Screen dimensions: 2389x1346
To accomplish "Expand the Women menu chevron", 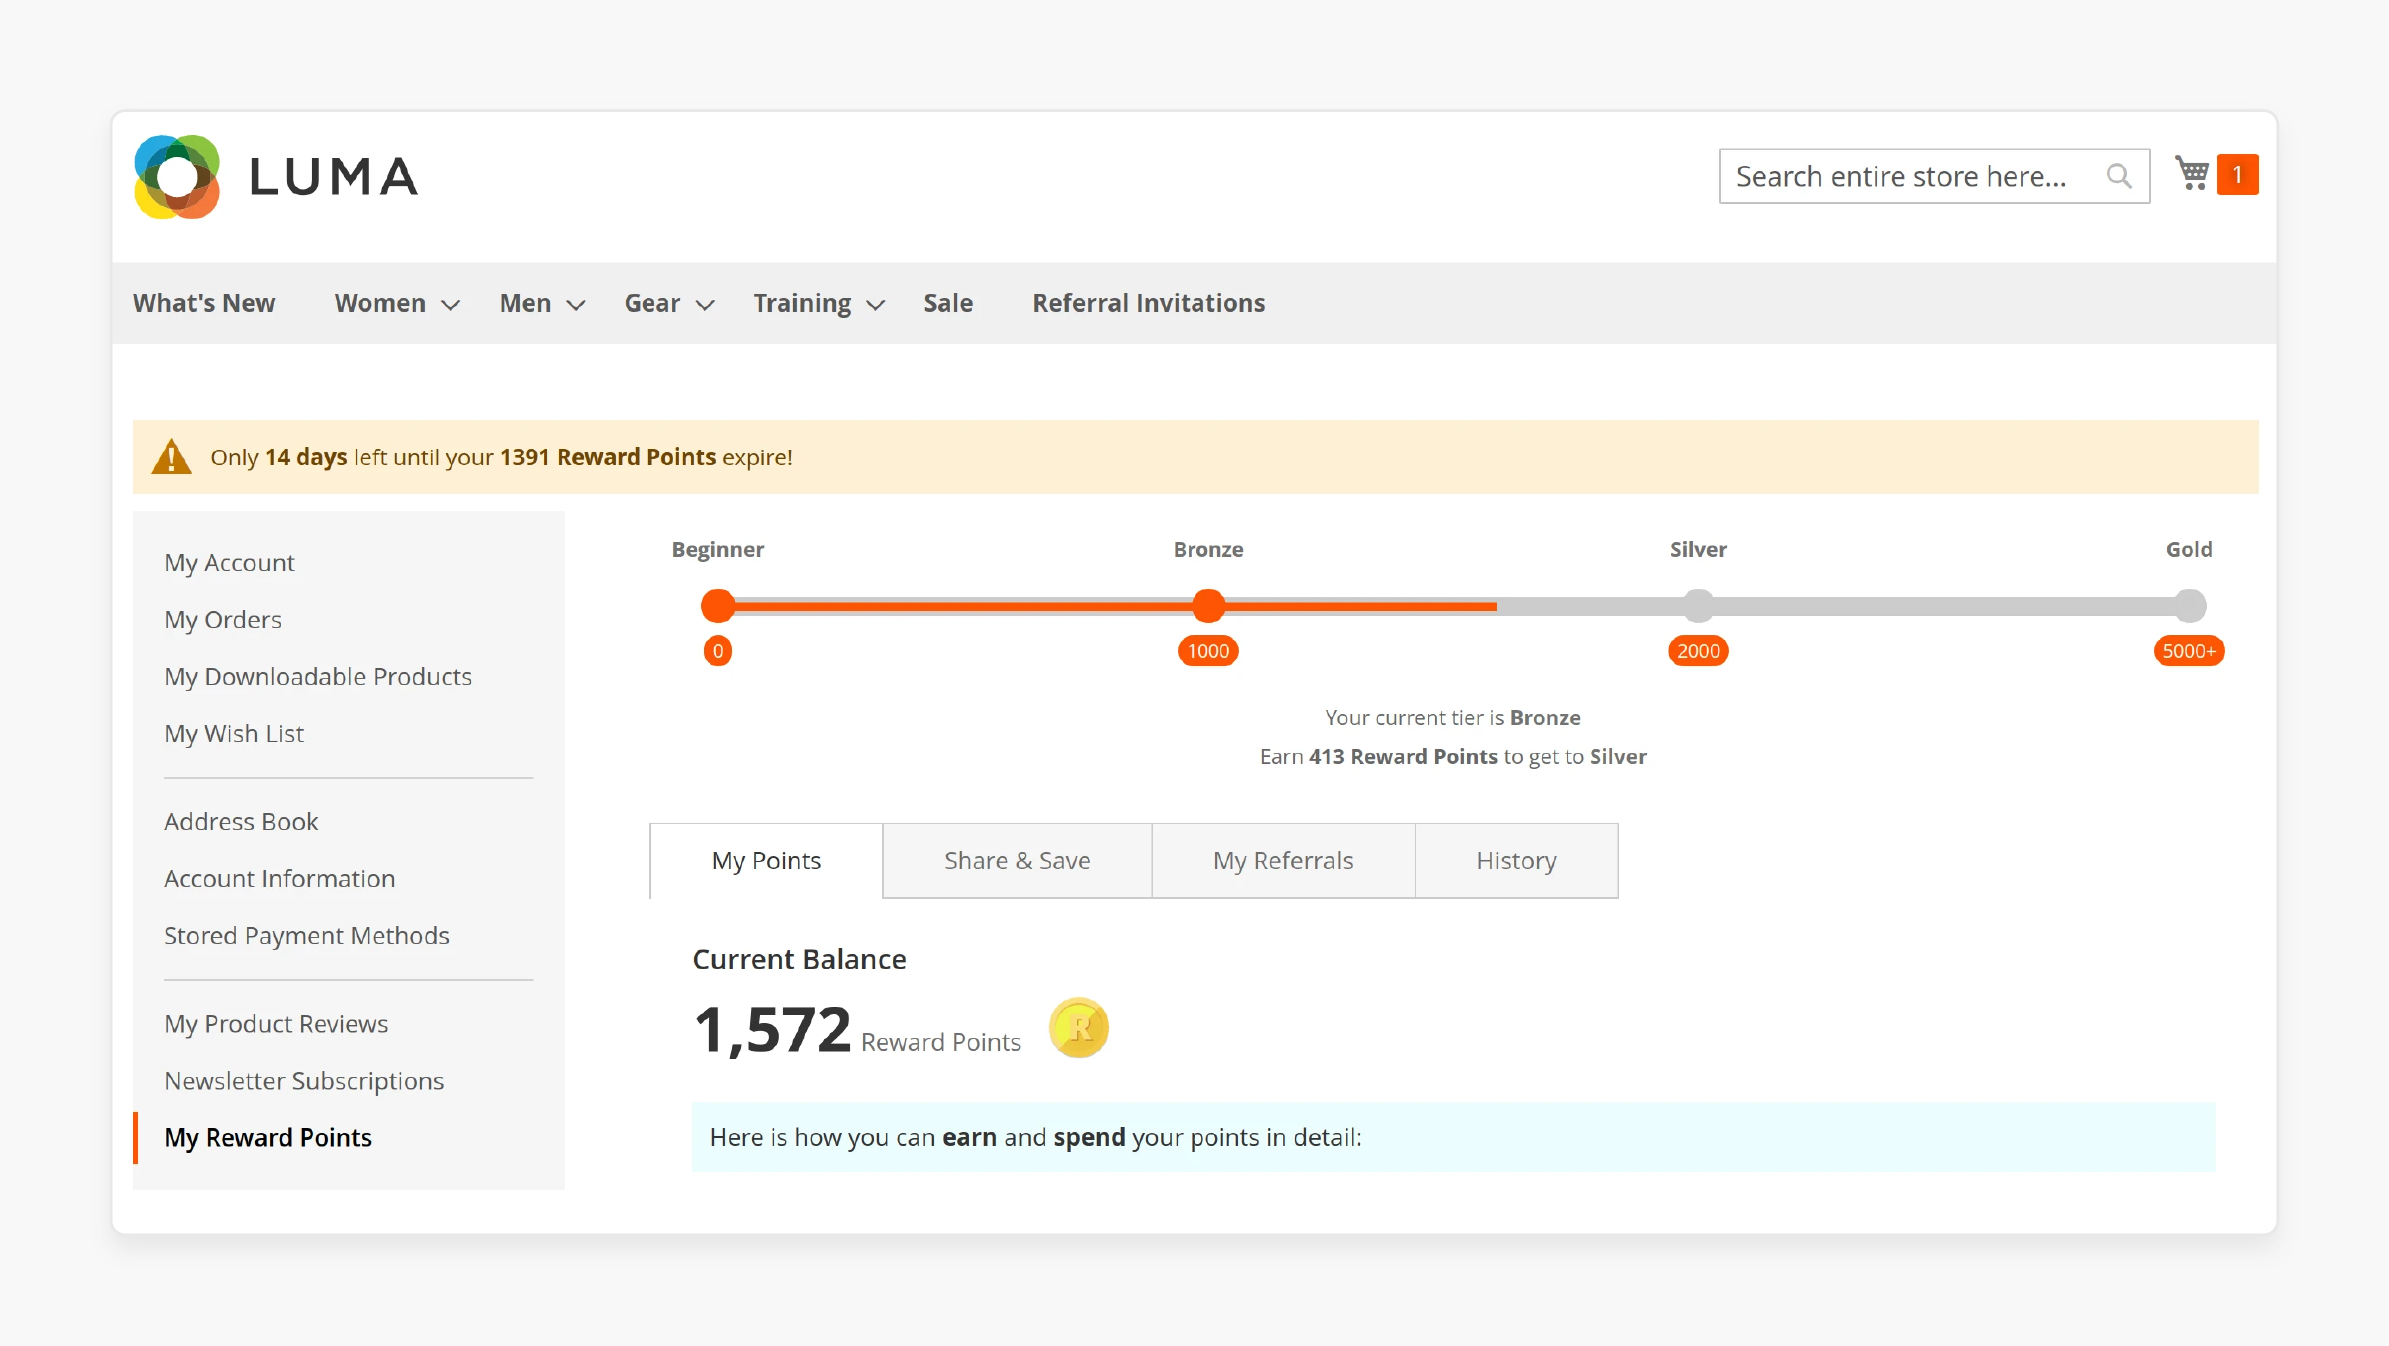I will (451, 305).
